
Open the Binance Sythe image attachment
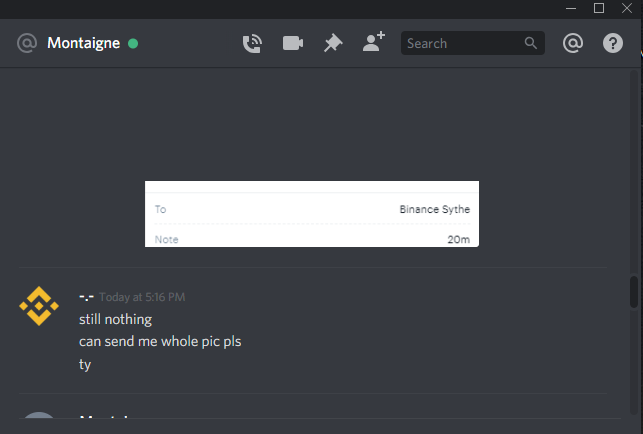tap(312, 214)
